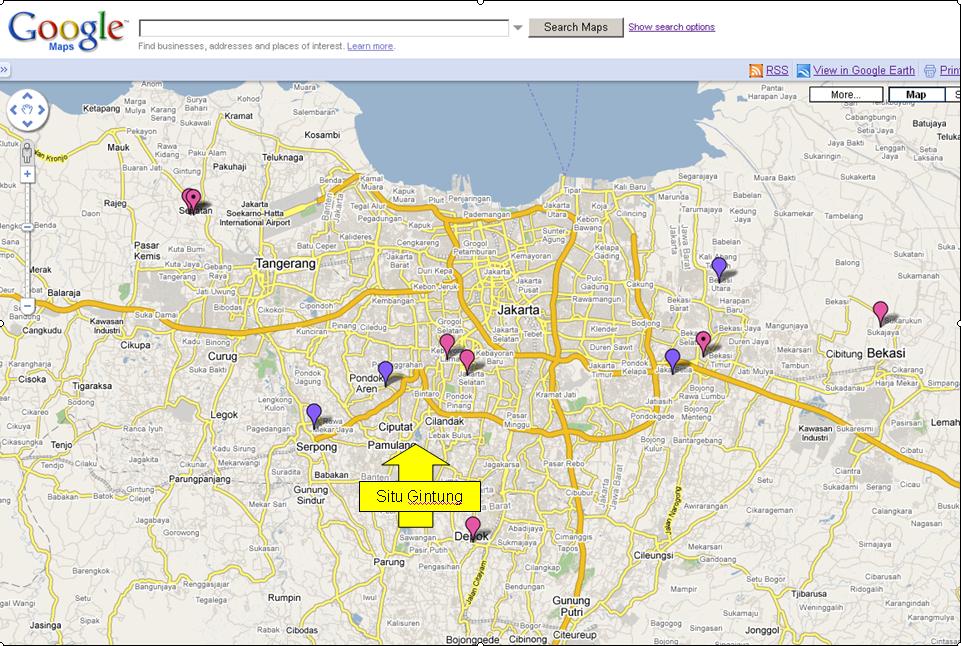Viewport: 961px width, 646px height.
Task: Follow the View in Google Earth link
Action: pyautogui.click(x=863, y=71)
